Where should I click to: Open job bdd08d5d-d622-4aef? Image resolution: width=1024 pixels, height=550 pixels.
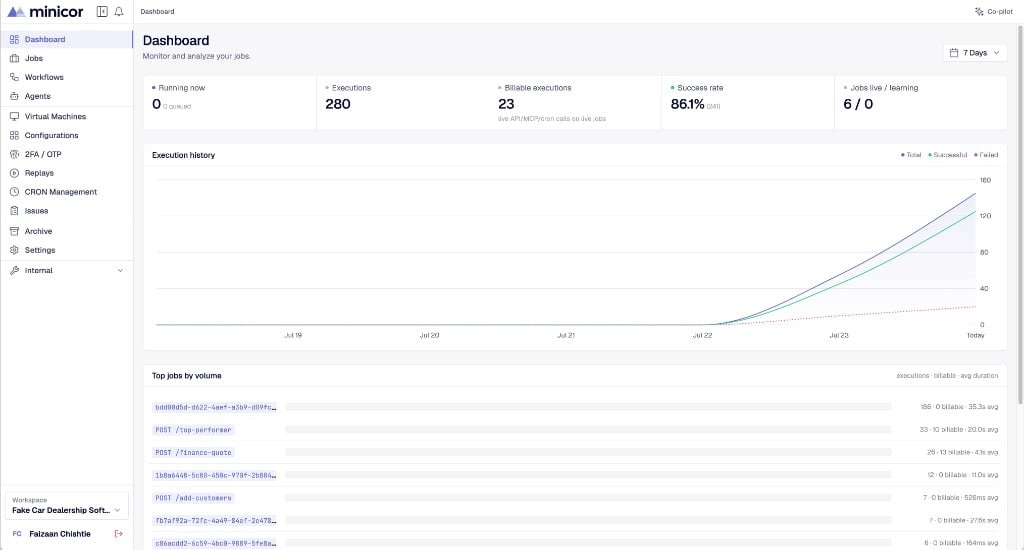coord(216,407)
